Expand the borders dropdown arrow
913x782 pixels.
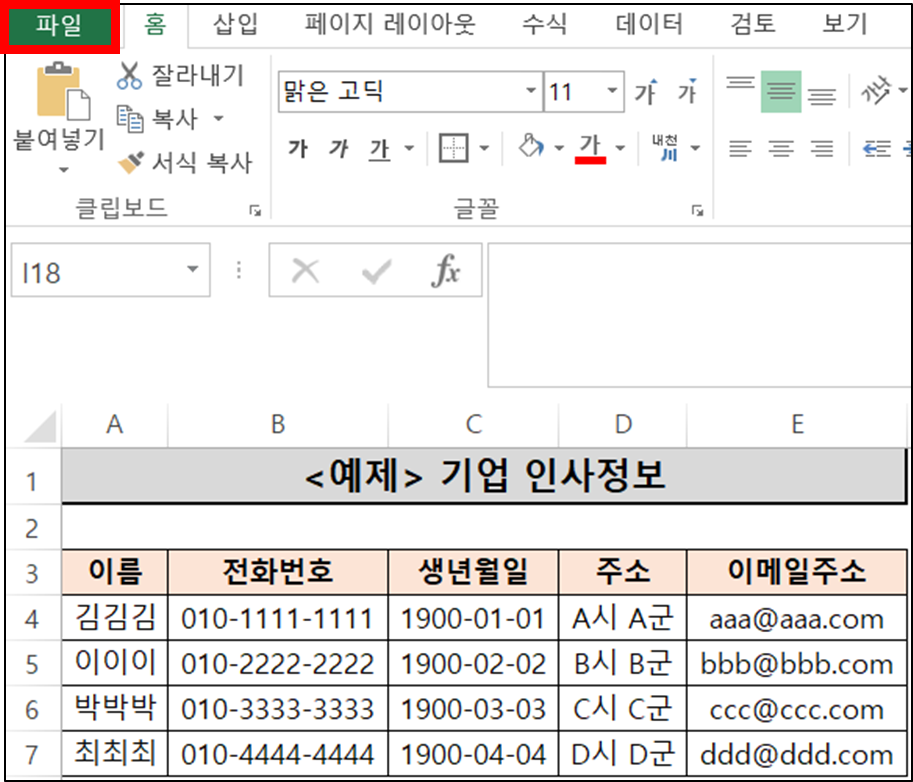[484, 148]
